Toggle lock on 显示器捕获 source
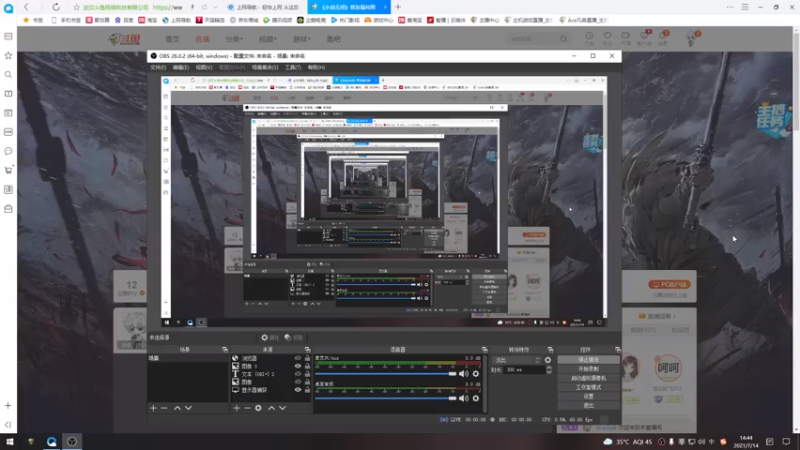The width and height of the screenshot is (800, 450). click(307, 390)
